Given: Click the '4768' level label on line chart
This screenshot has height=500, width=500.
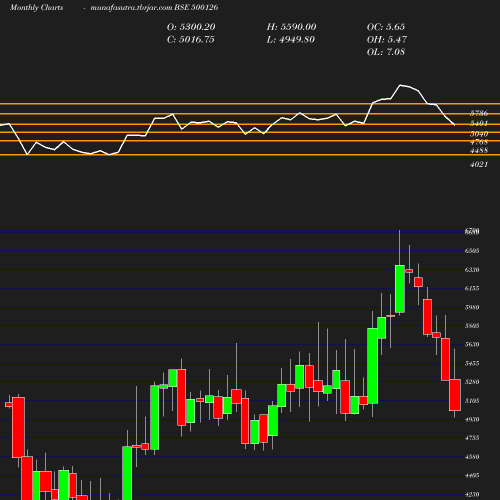Looking at the screenshot, I should tap(479, 142).
